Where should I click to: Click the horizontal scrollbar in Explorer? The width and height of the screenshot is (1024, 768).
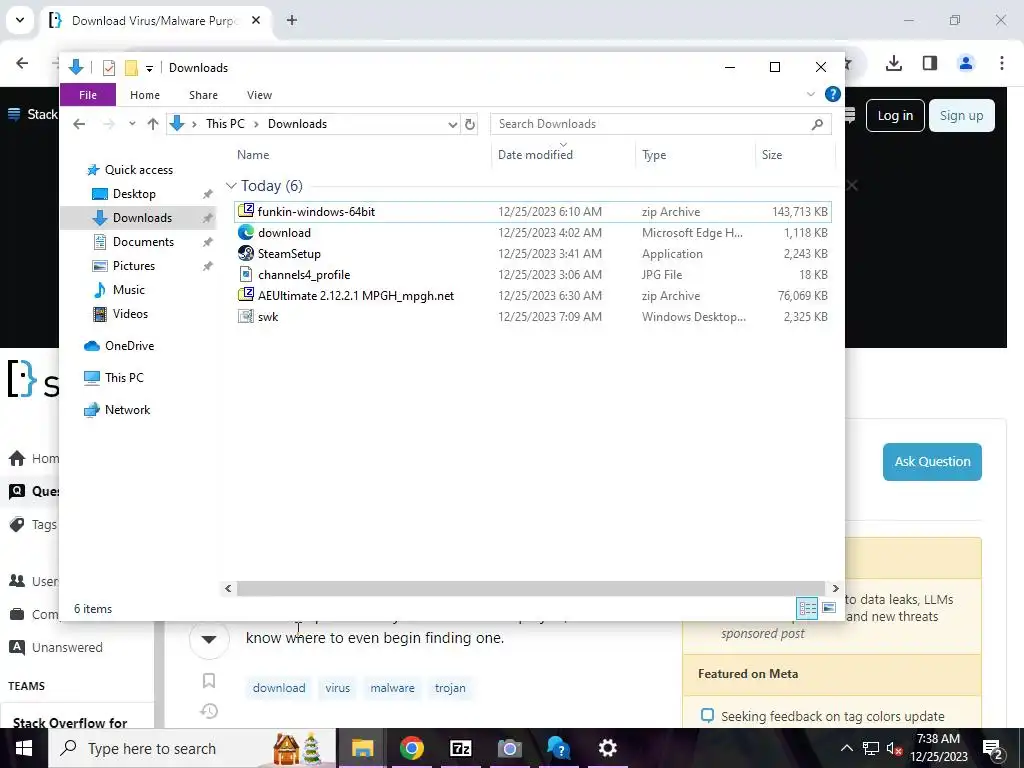pos(531,588)
